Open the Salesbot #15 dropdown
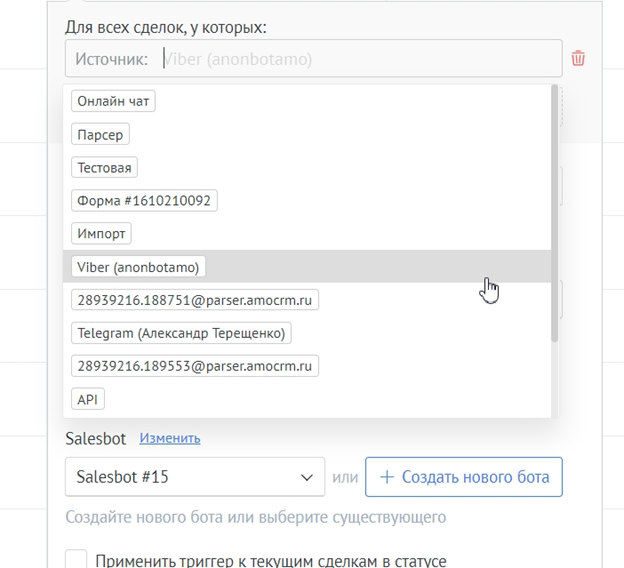The width and height of the screenshot is (624, 568). coord(195,477)
